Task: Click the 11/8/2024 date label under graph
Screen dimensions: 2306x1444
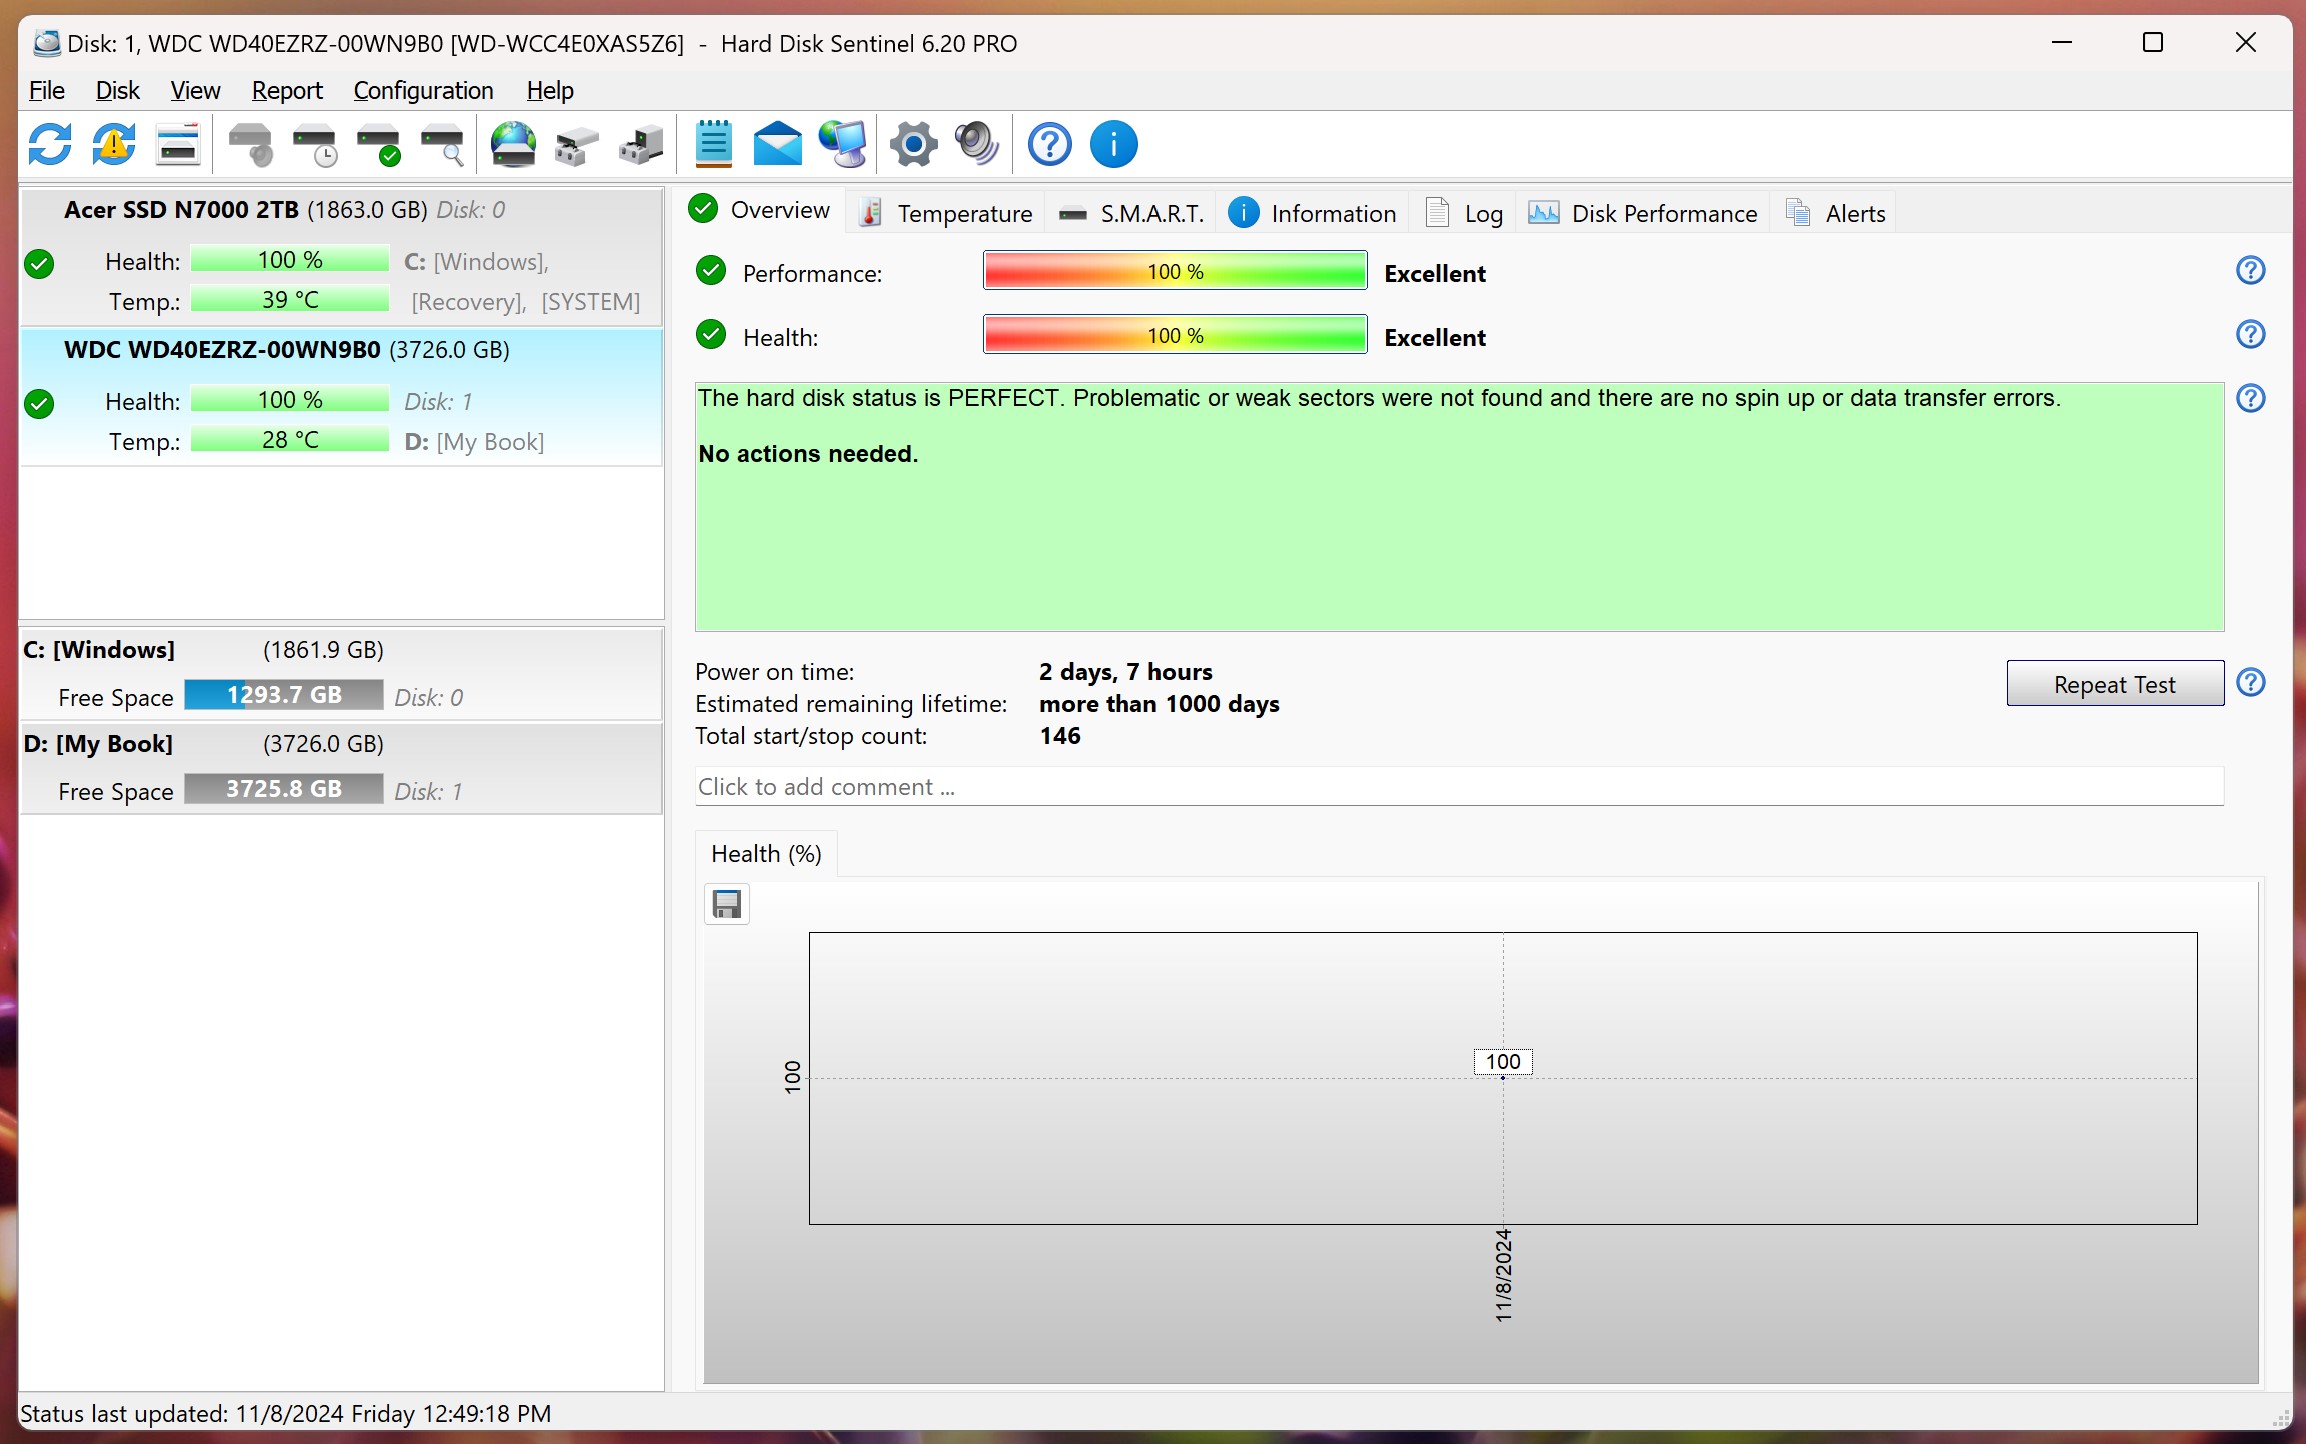Action: tap(1503, 1276)
